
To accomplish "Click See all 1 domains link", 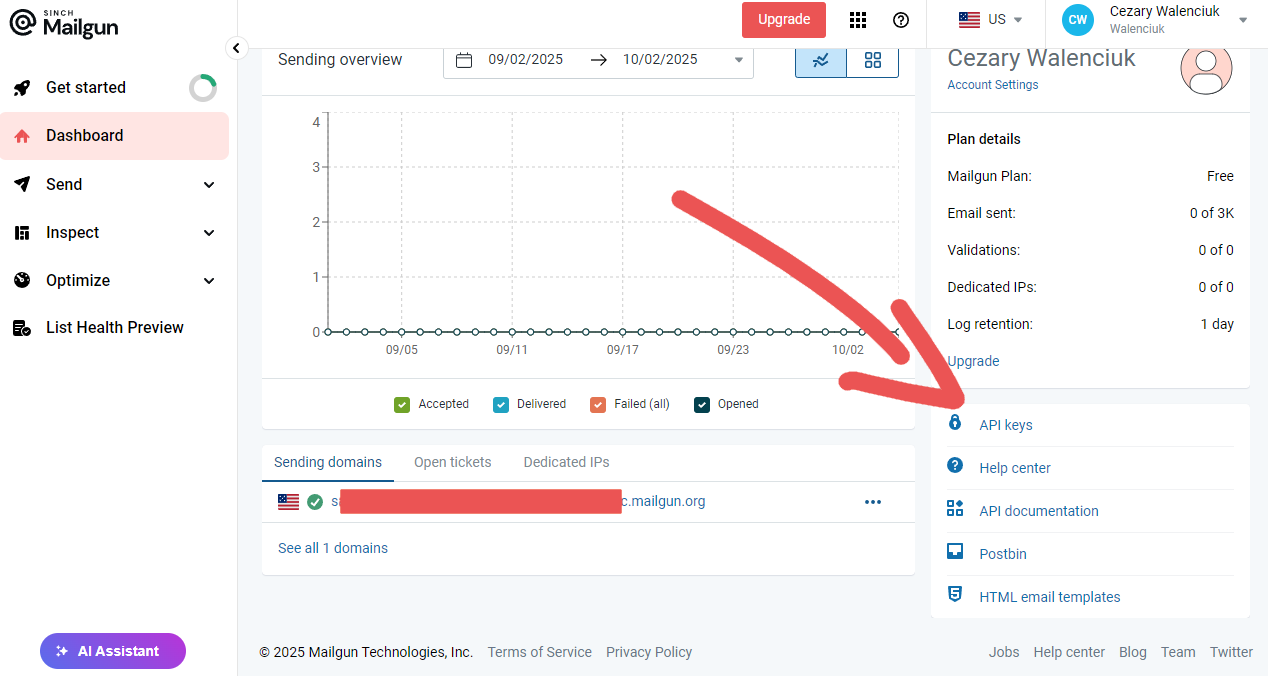I will (x=333, y=548).
